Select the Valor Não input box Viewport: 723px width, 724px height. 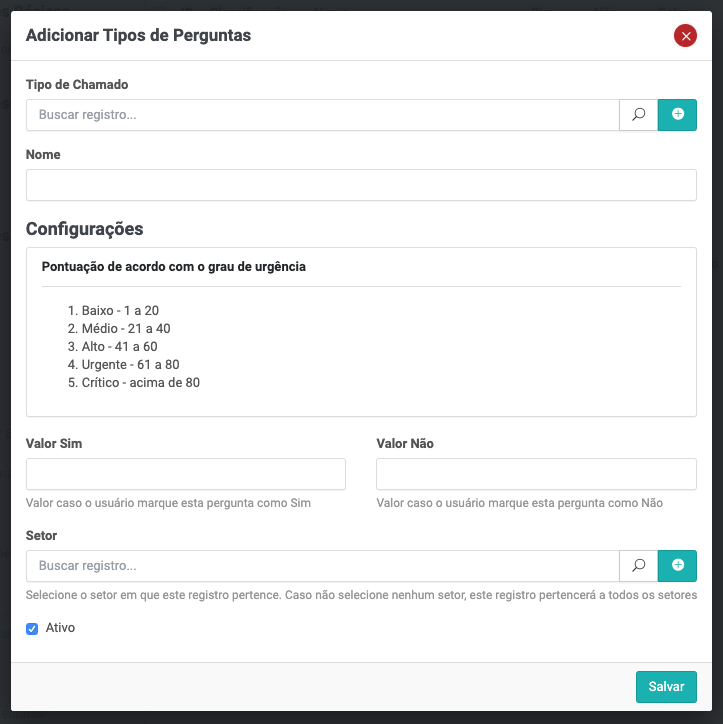click(x=536, y=474)
